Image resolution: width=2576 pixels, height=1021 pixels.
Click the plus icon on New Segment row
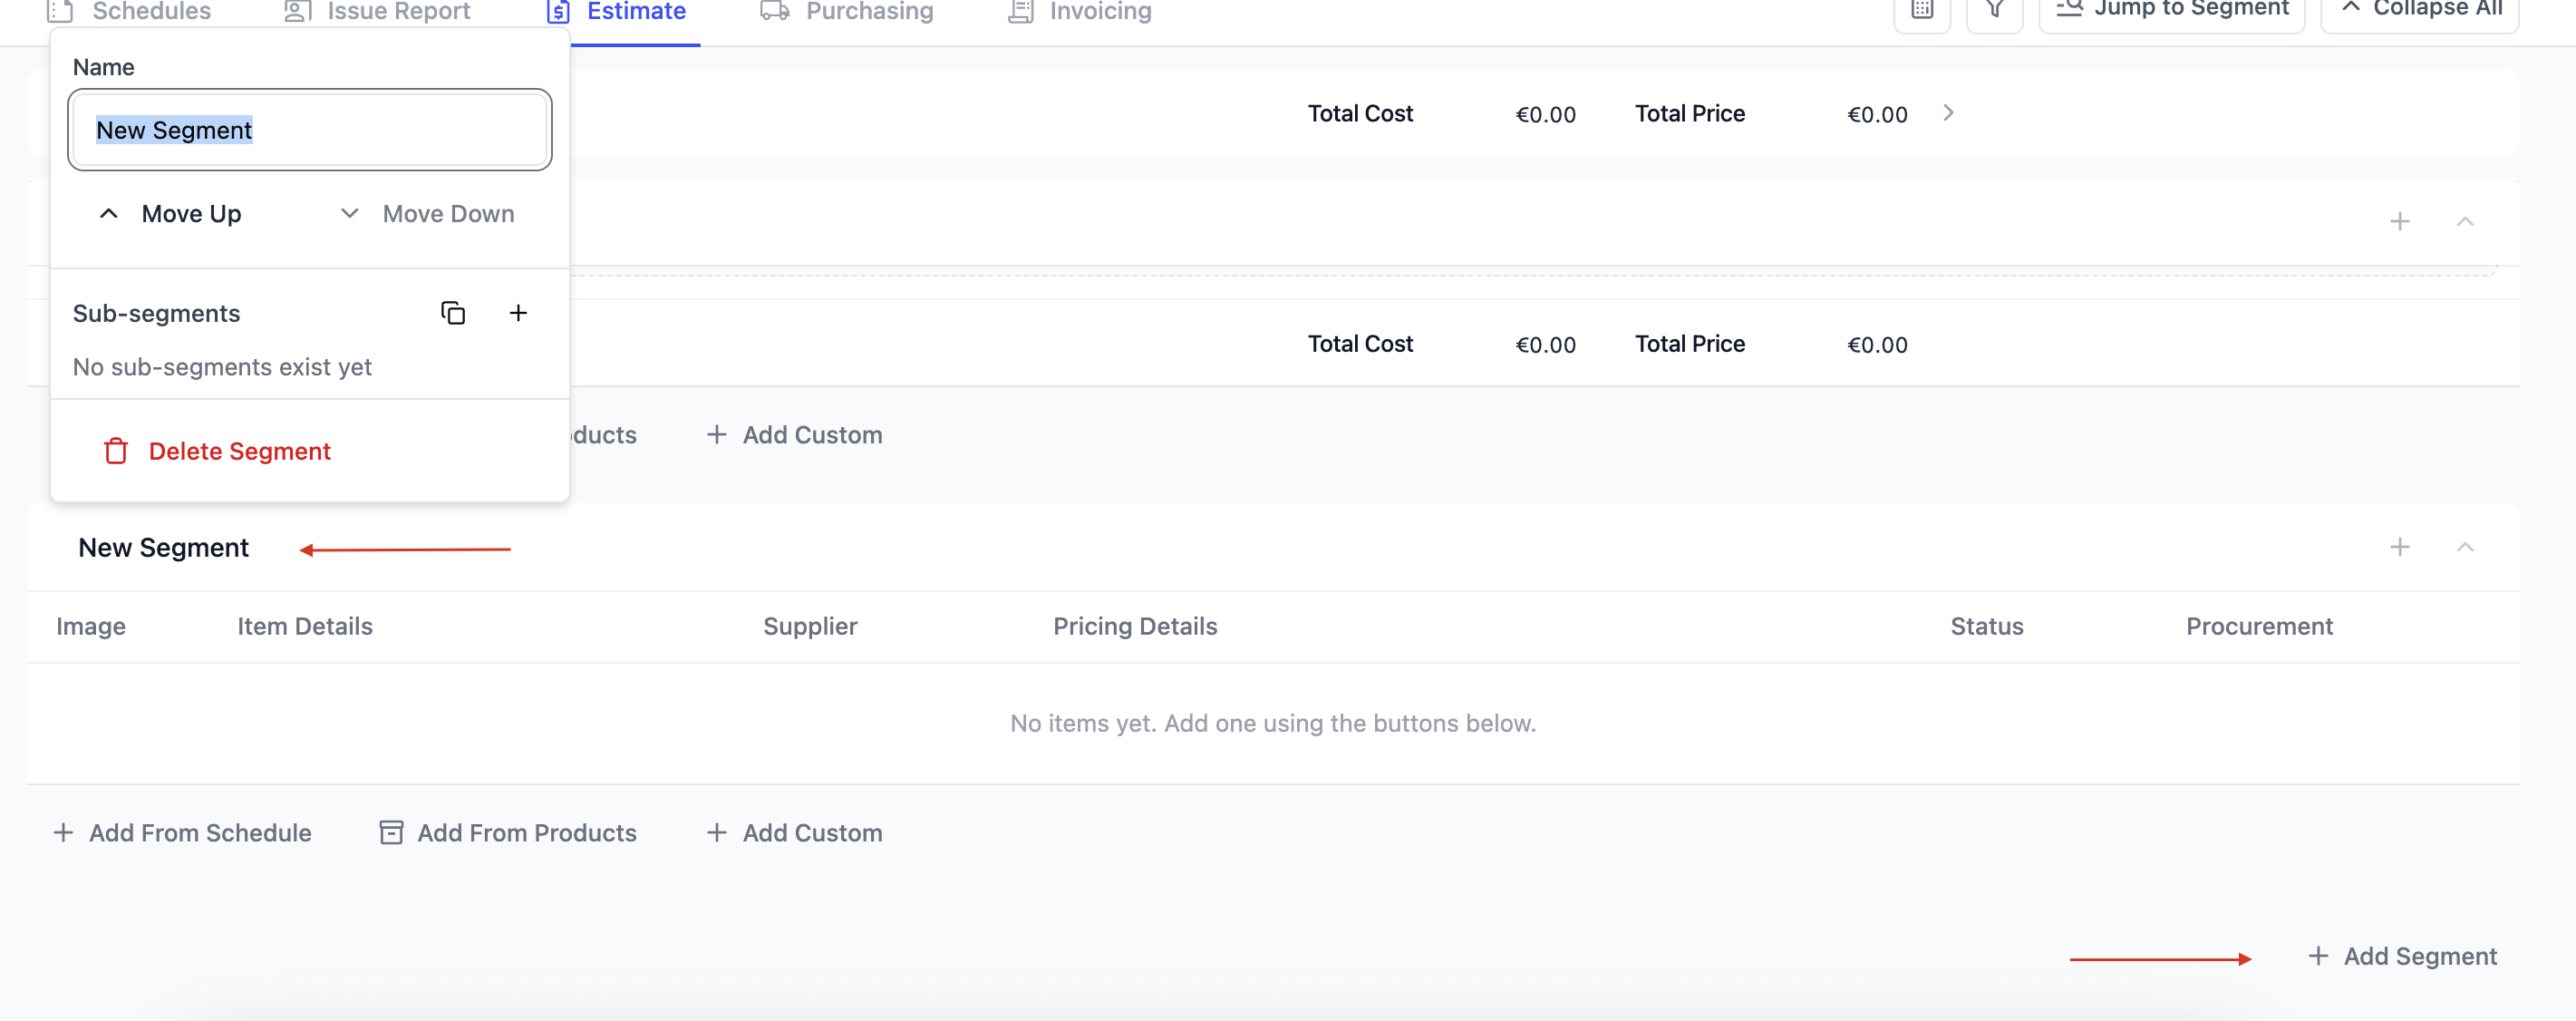2399,547
